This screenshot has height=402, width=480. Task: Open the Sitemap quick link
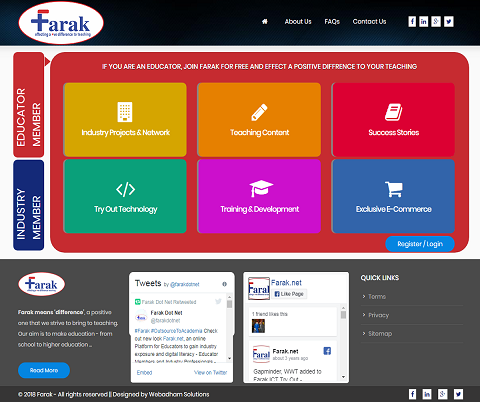pyautogui.click(x=380, y=333)
